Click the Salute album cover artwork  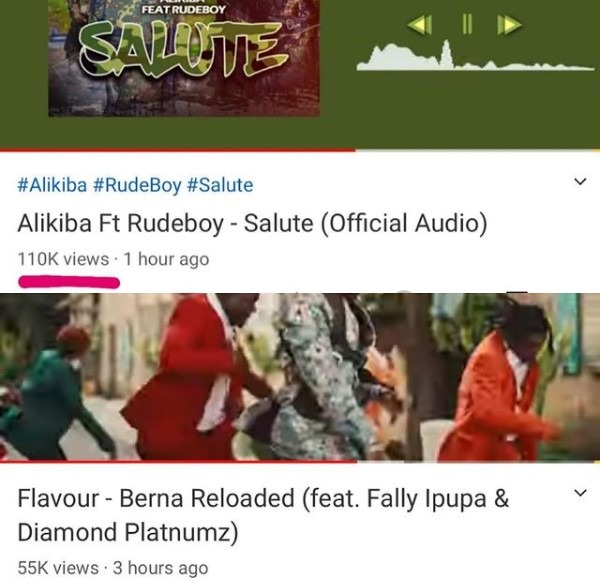[184, 58]
